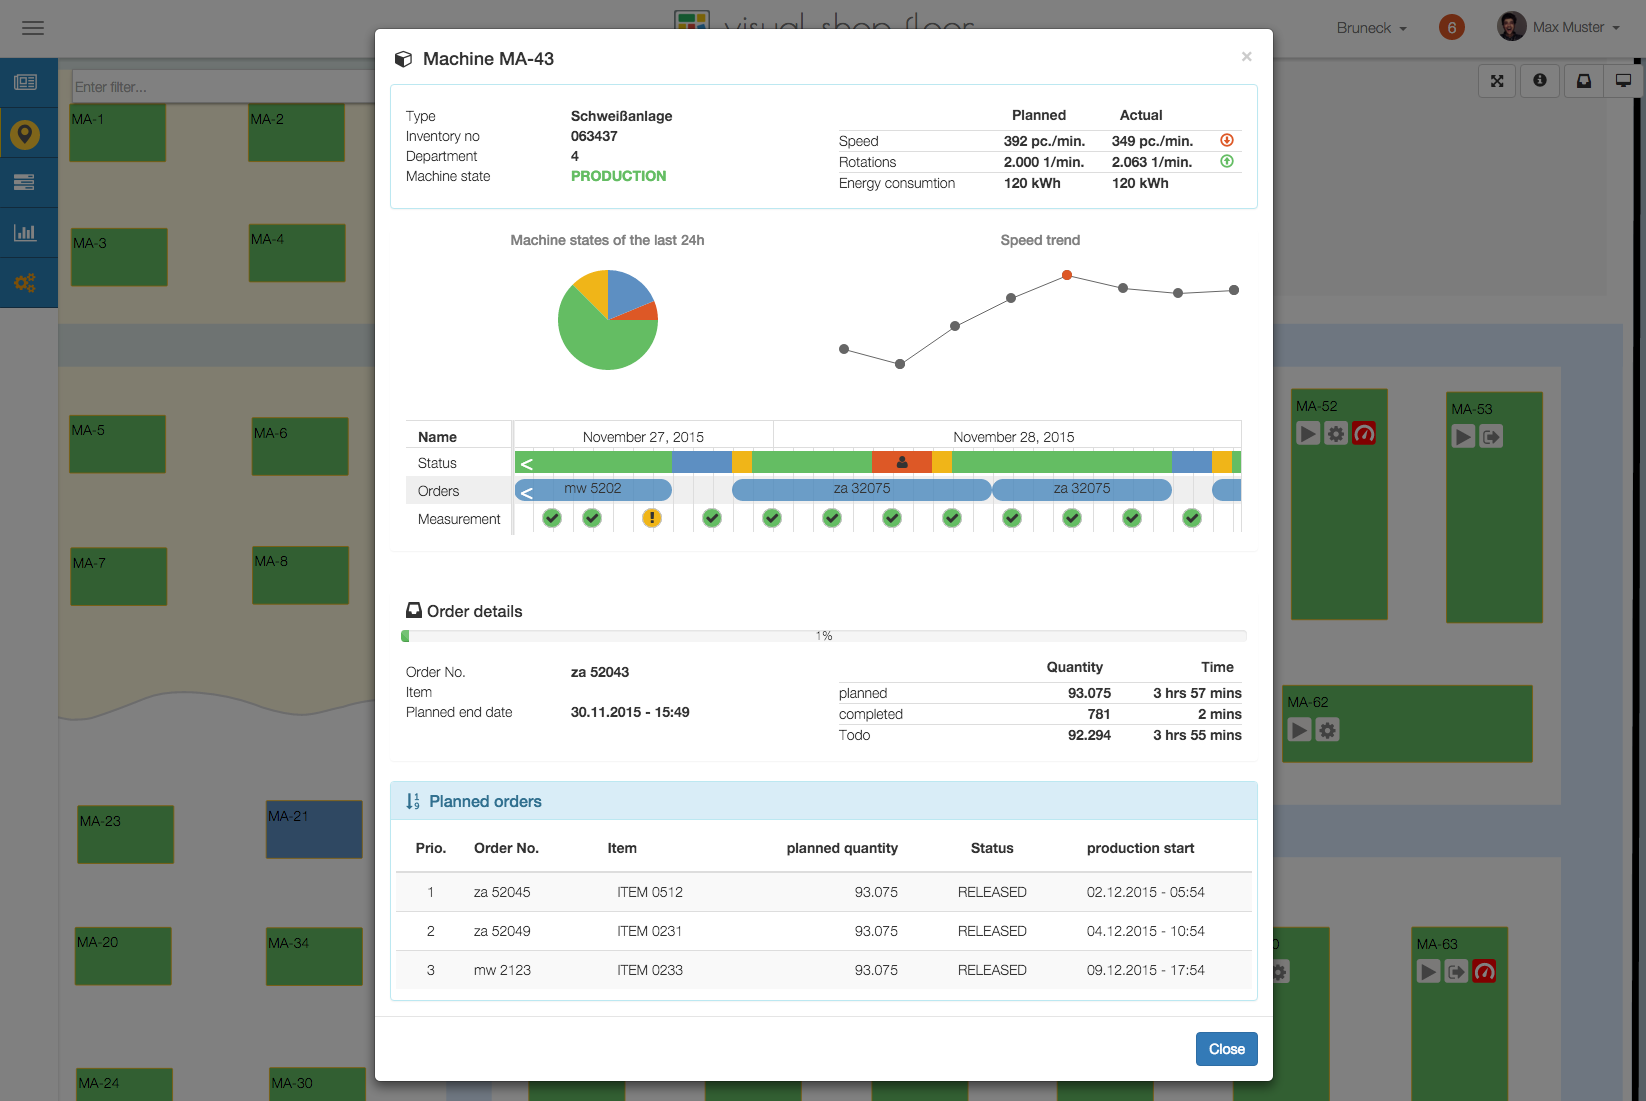Click the info circle toolbar icon

1540,81
